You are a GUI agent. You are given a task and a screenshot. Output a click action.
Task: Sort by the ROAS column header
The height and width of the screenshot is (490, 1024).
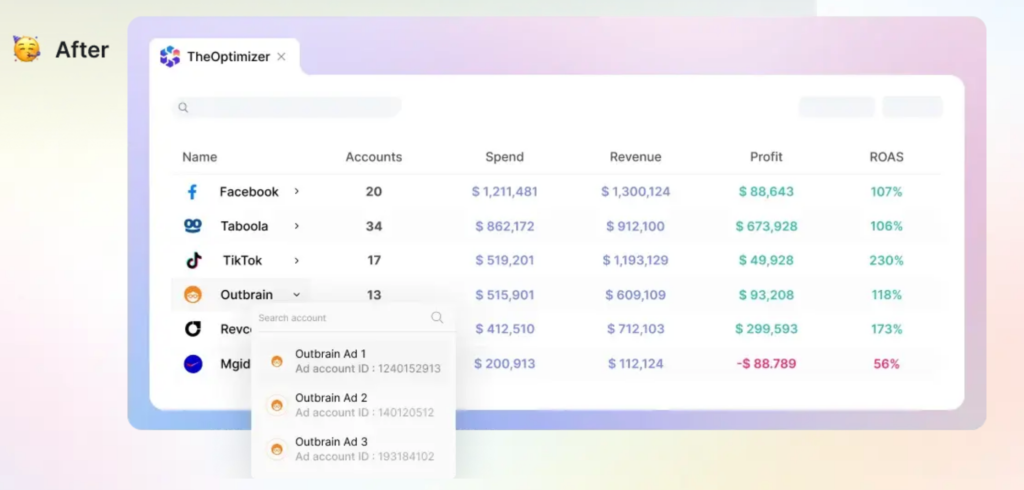pos(886,157)
